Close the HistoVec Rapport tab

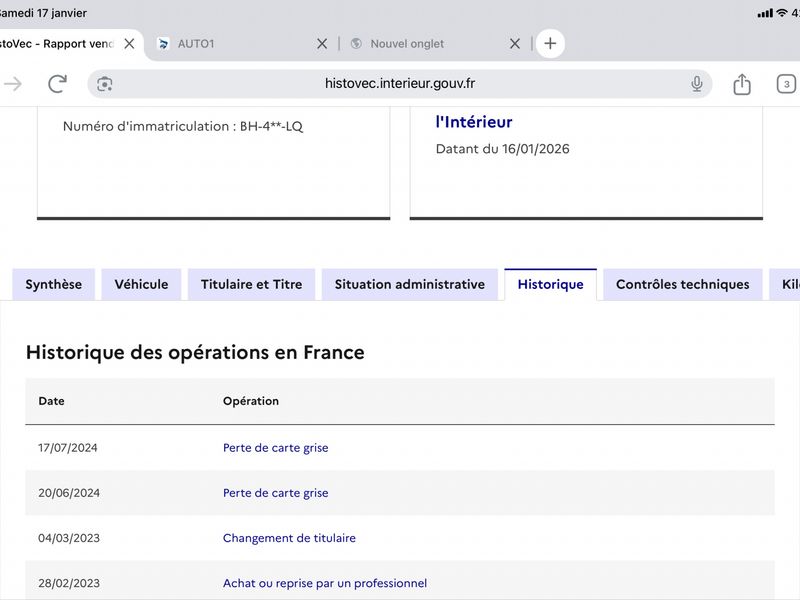pos(129,44)
